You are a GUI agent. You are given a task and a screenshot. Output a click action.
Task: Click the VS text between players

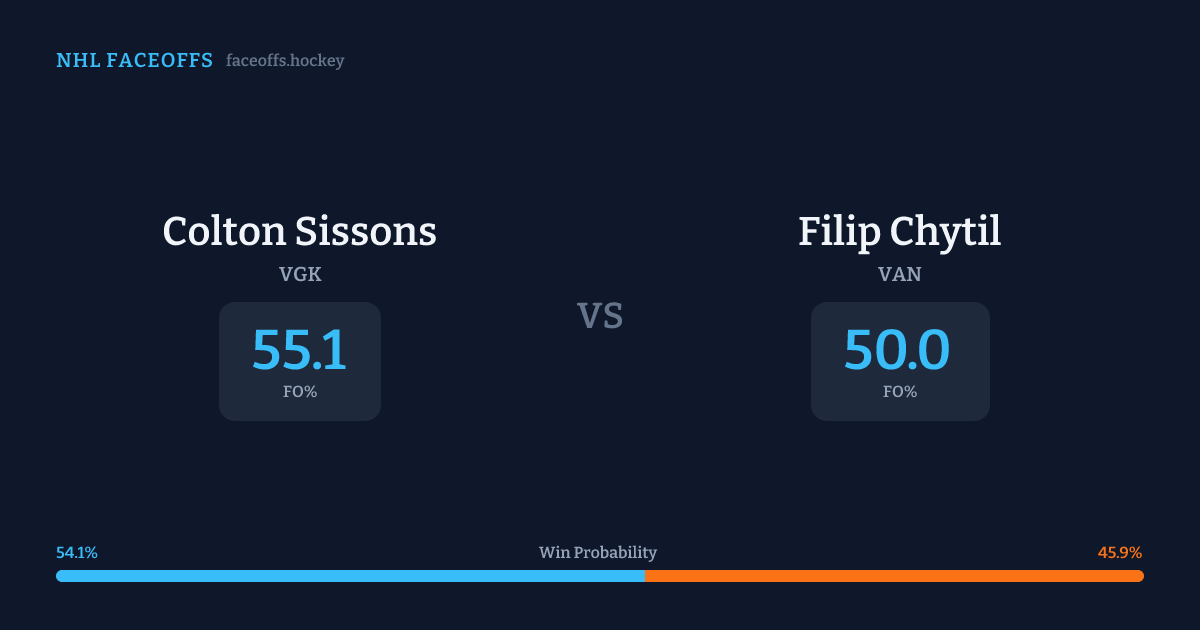pos(600,316)
